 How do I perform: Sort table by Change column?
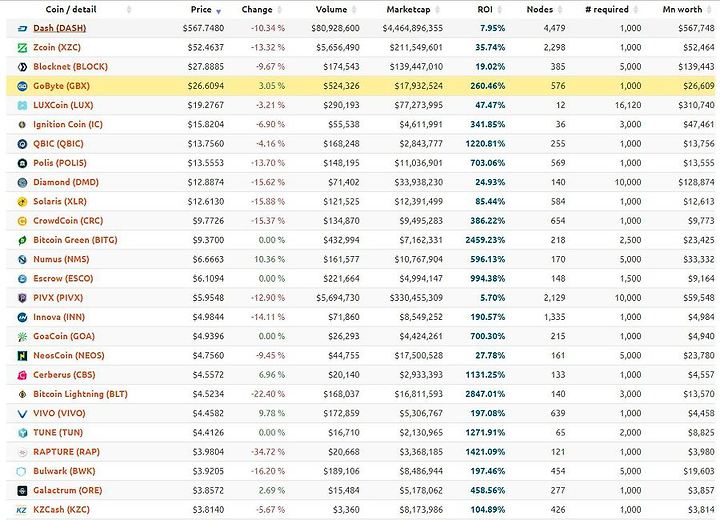[257, 9]
